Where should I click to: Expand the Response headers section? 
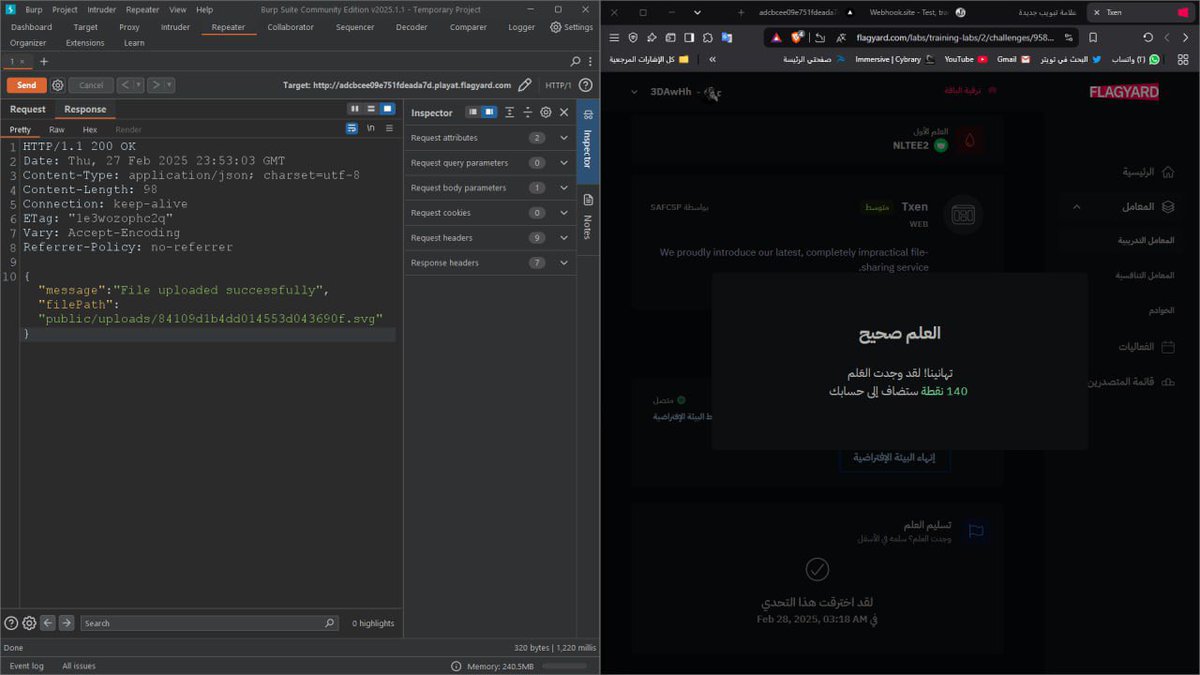563,262
